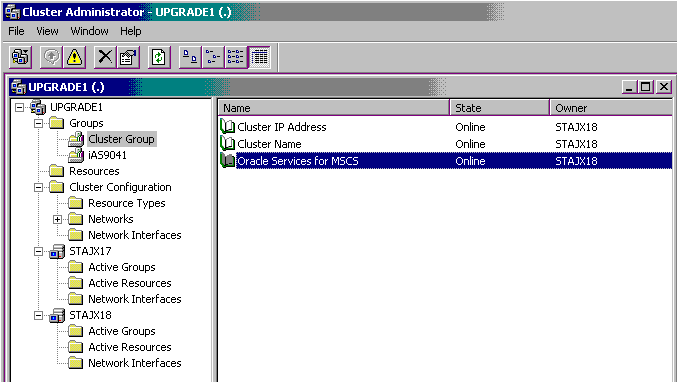Select the Cluster Name row text
Image resolution: width=677 pixels, height=382 pixels.
pos(269,144)
